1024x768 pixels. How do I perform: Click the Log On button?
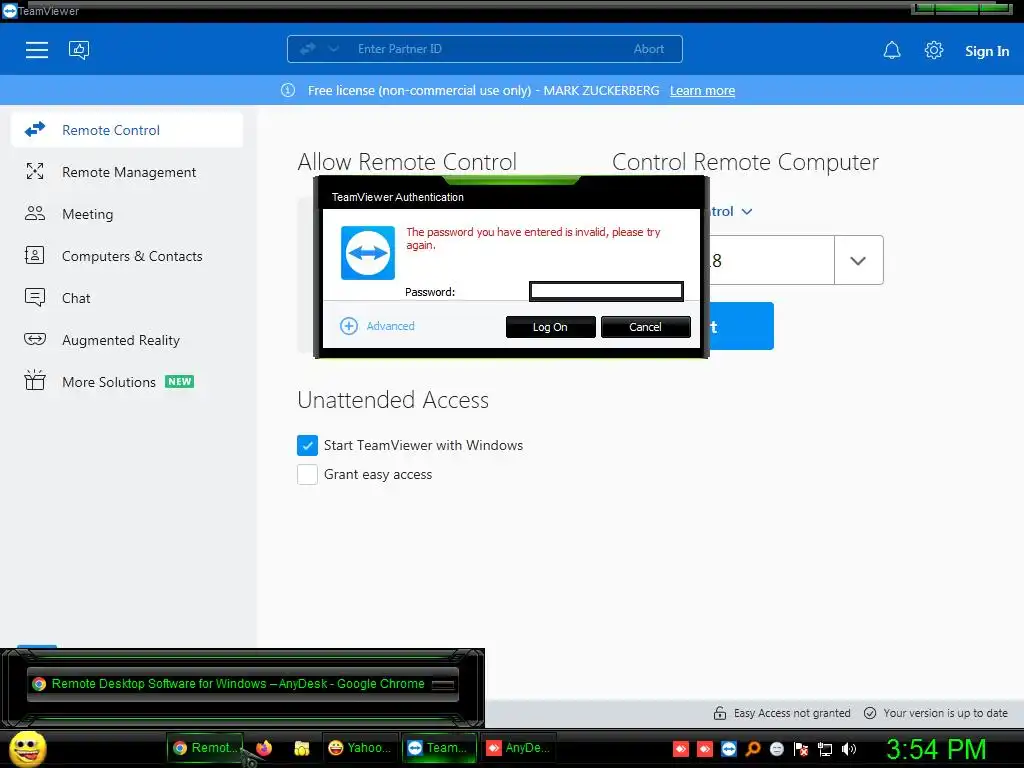pos(551,327)
